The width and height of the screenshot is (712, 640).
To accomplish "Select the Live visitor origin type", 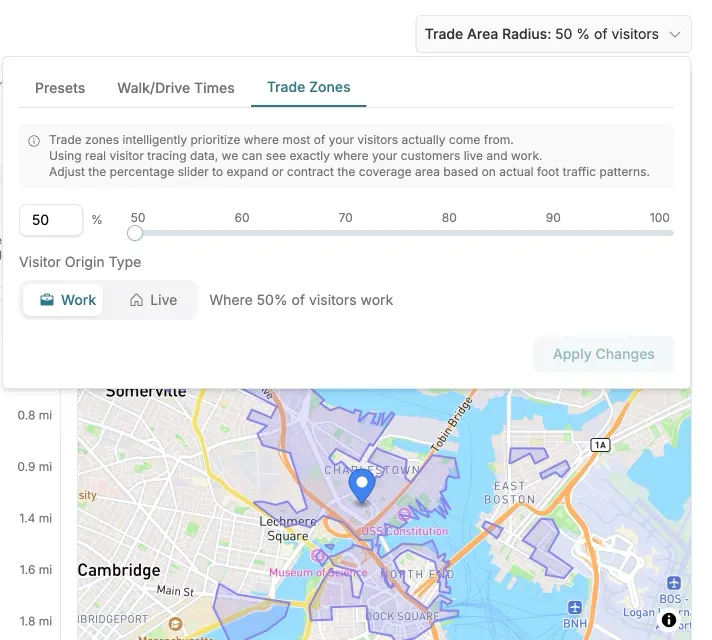I will tap(153, 300).
